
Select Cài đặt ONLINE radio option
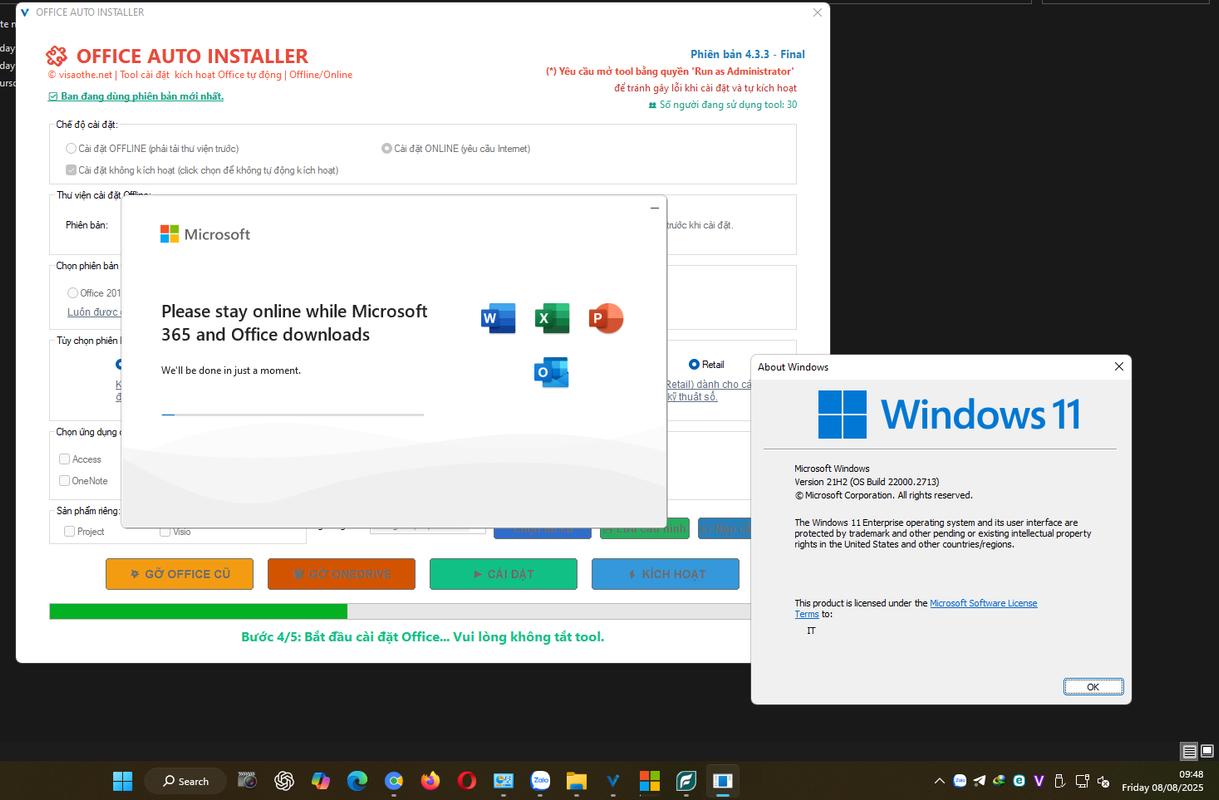387,148
